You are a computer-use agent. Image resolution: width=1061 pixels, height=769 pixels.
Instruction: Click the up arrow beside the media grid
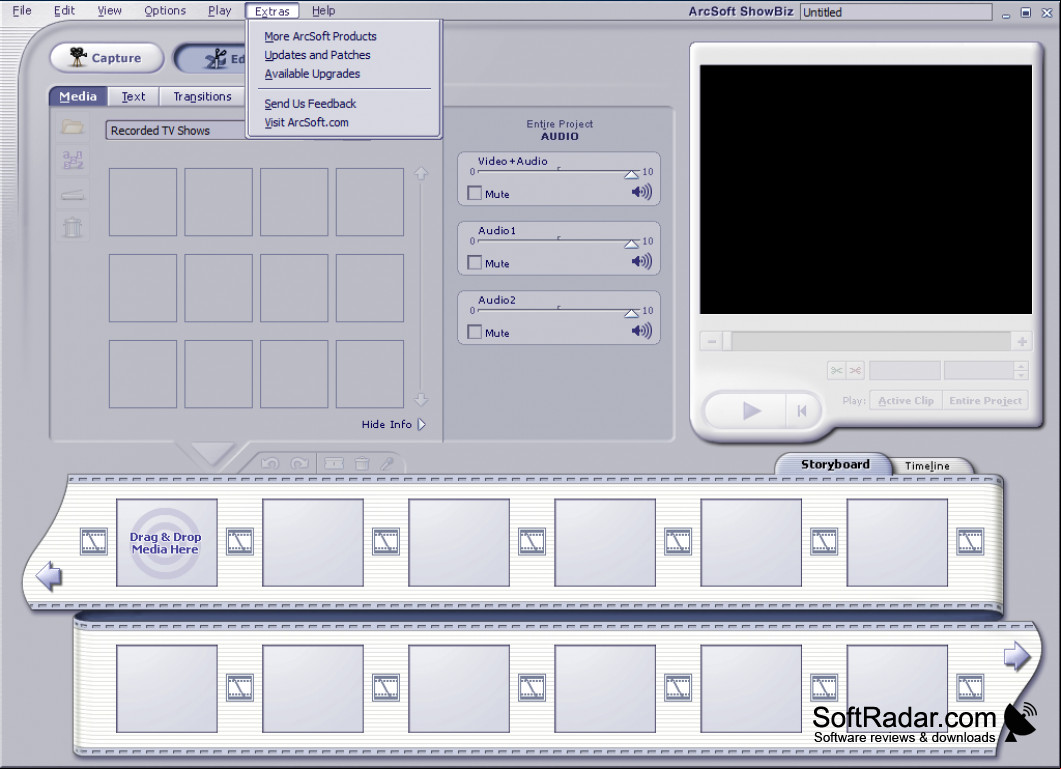tap(421, 174)
